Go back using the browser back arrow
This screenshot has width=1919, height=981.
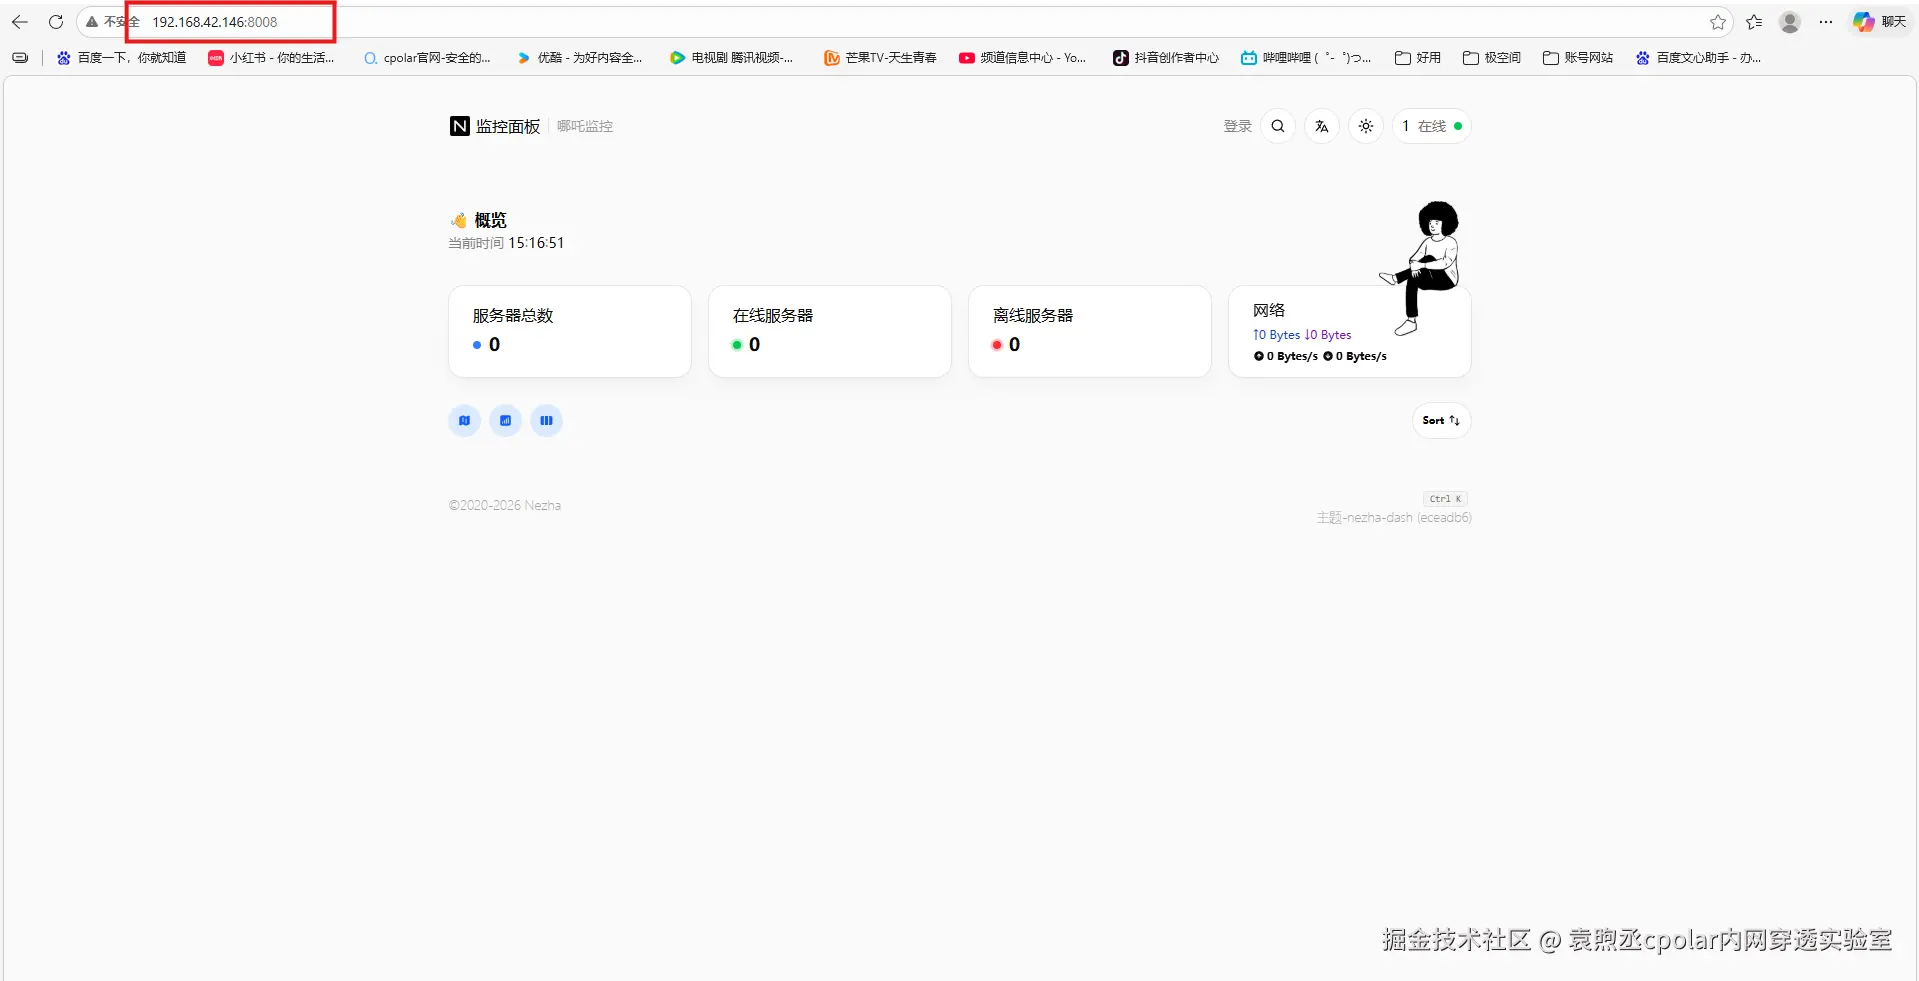(x=20, y=22)
